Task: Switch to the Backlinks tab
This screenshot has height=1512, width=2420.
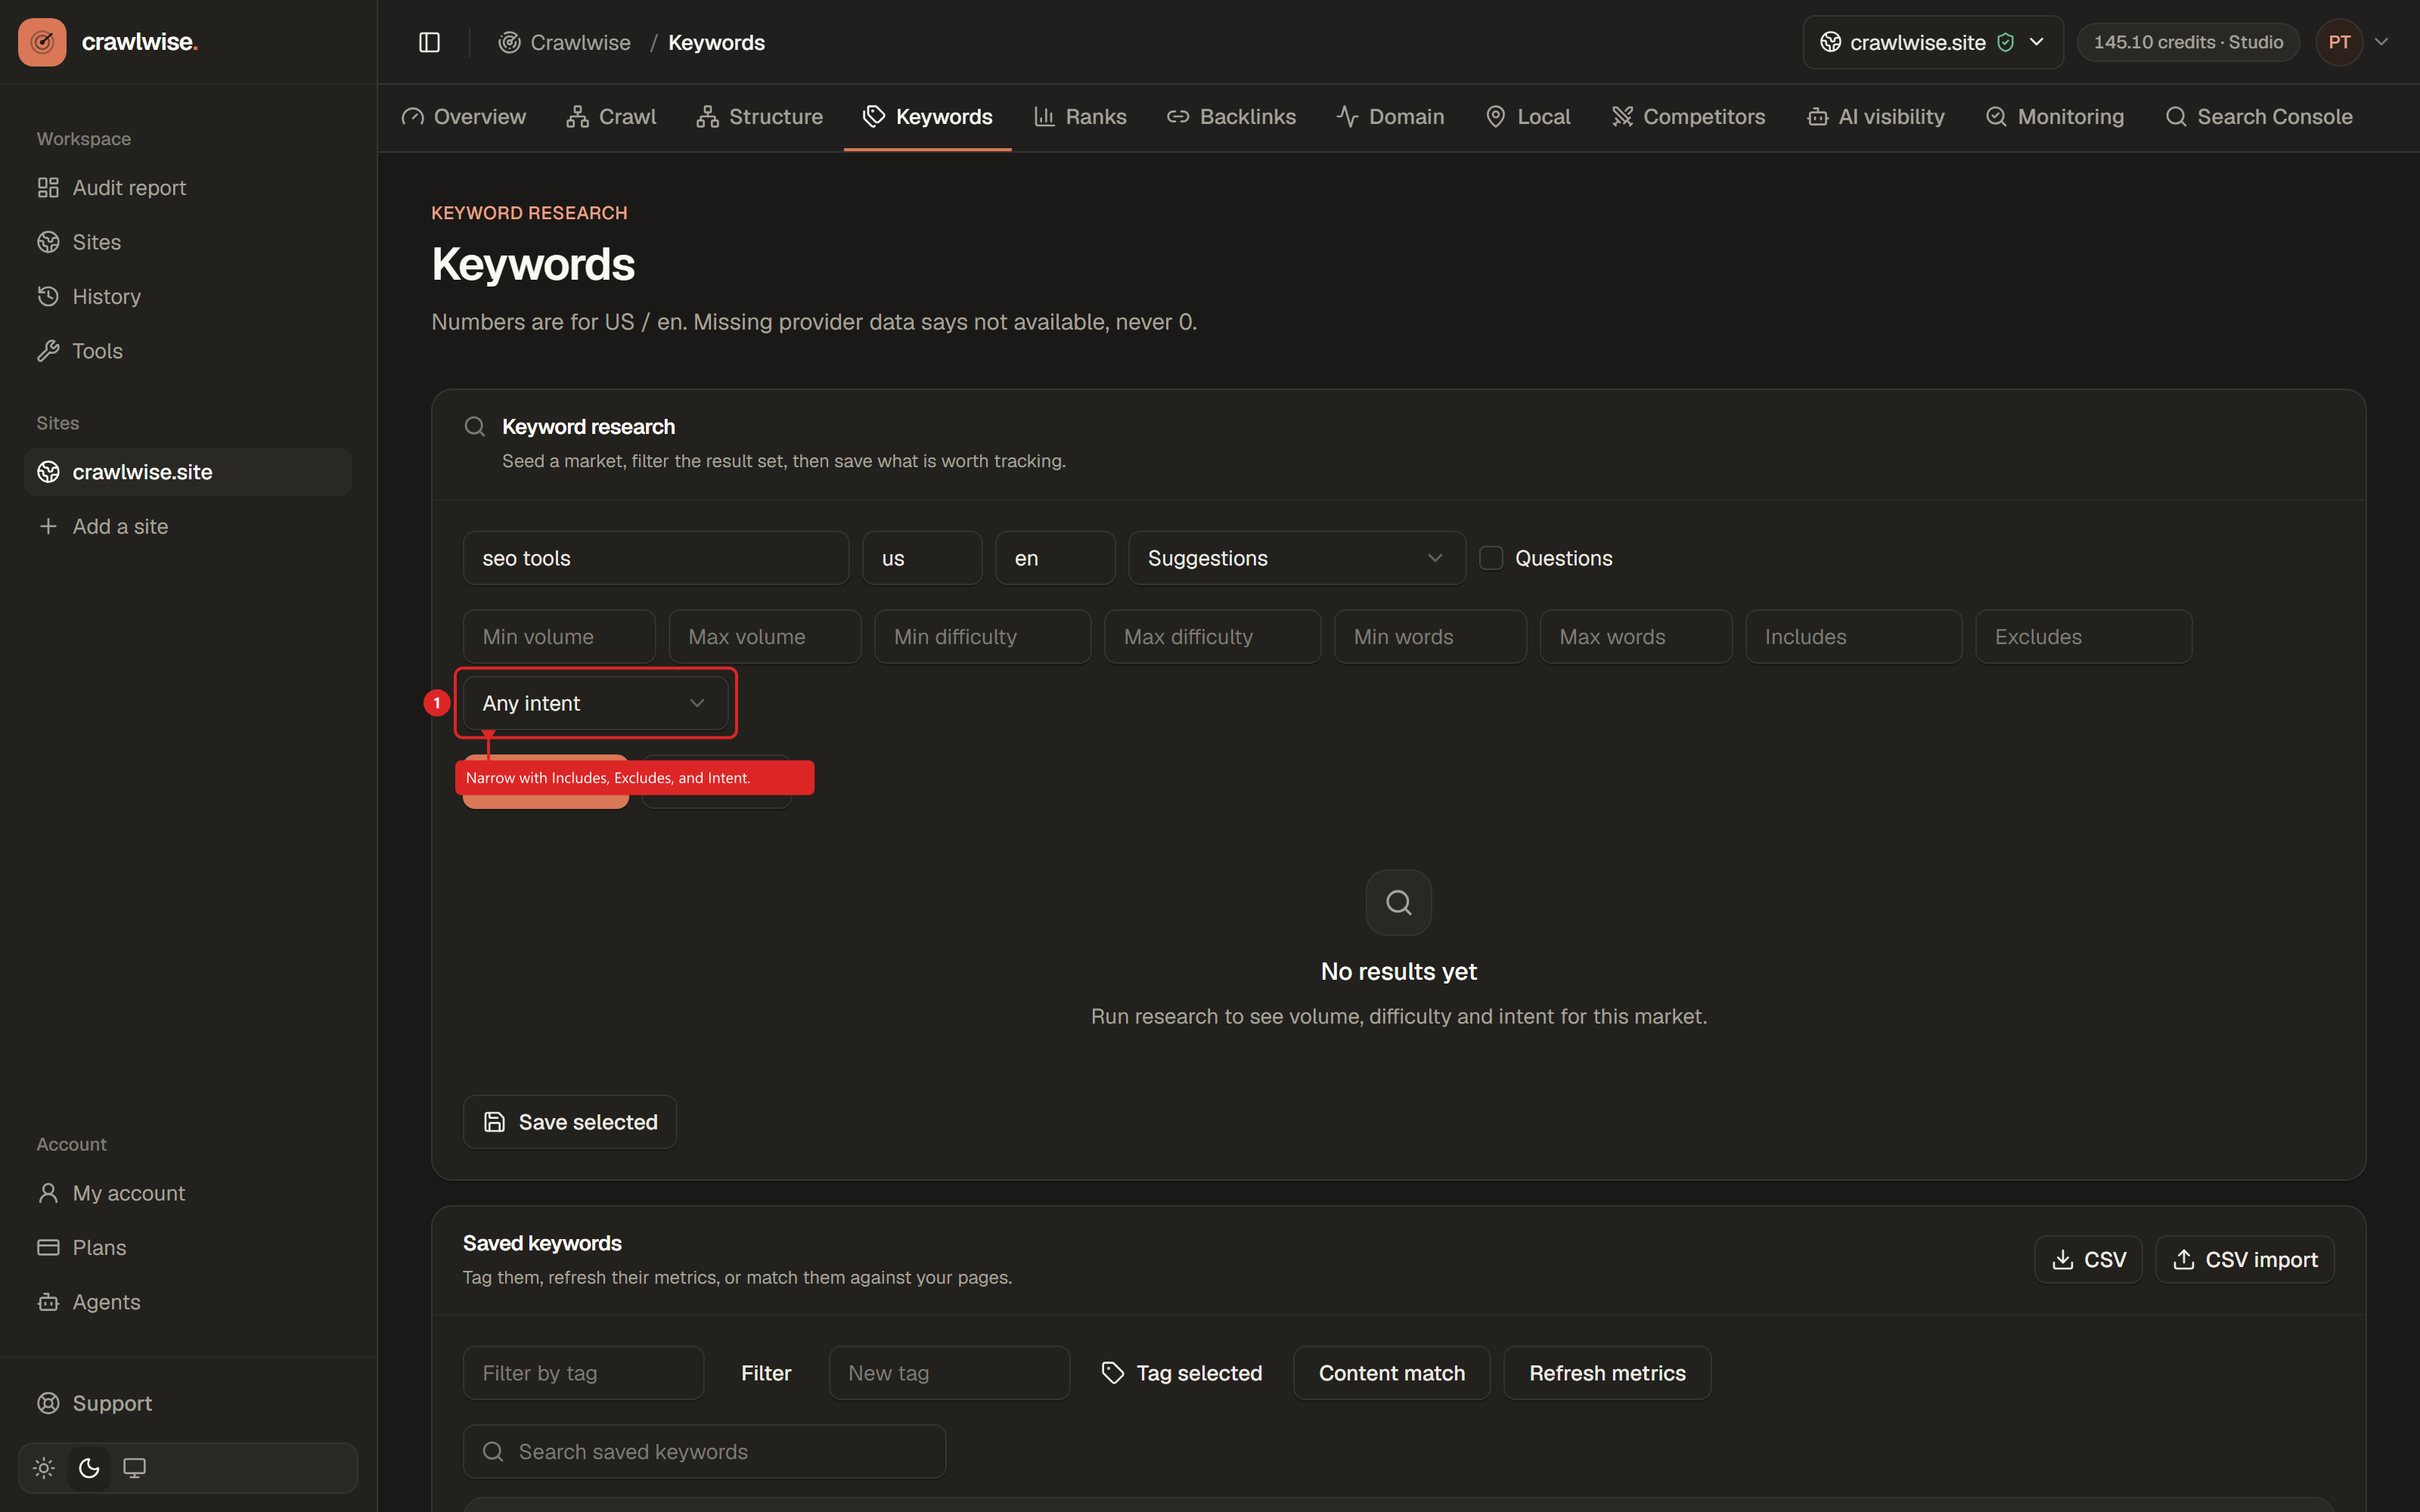Action: (x=1231, y=117)
